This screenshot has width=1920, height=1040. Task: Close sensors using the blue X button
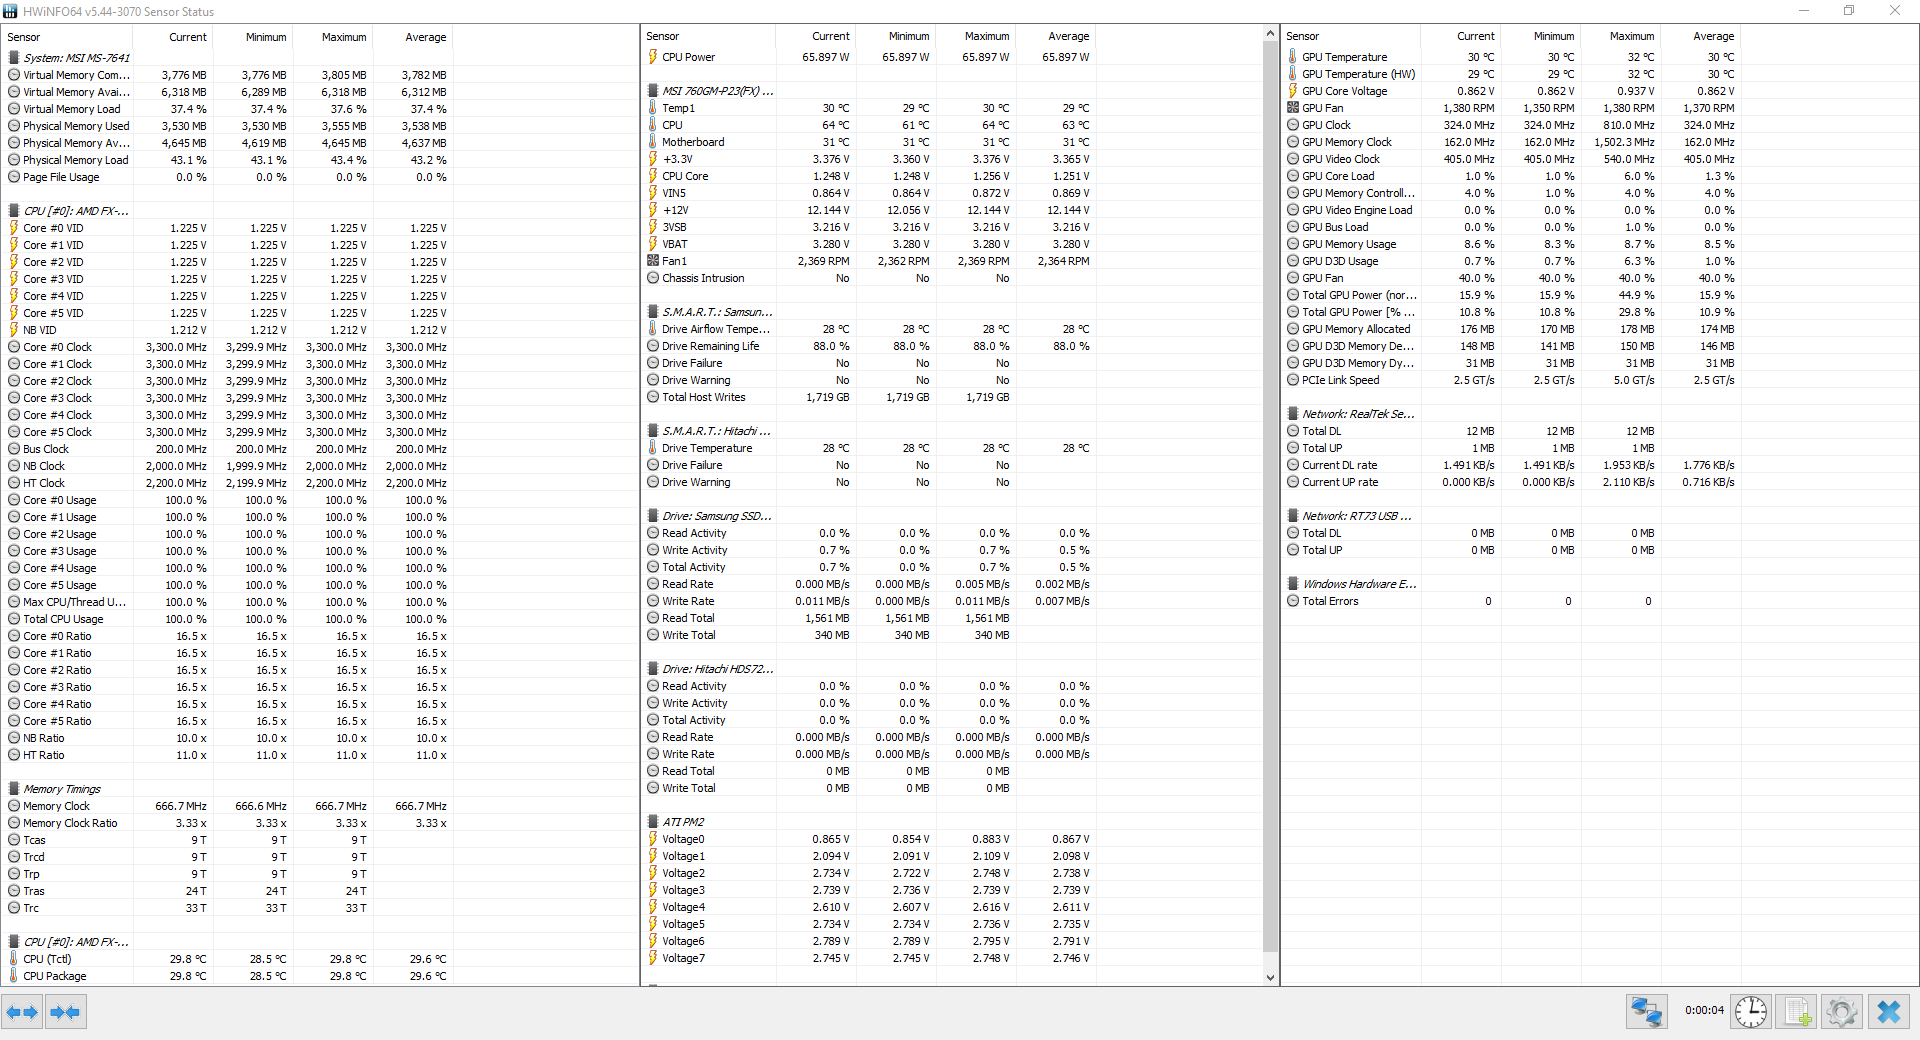[x=1889, y=1012]
